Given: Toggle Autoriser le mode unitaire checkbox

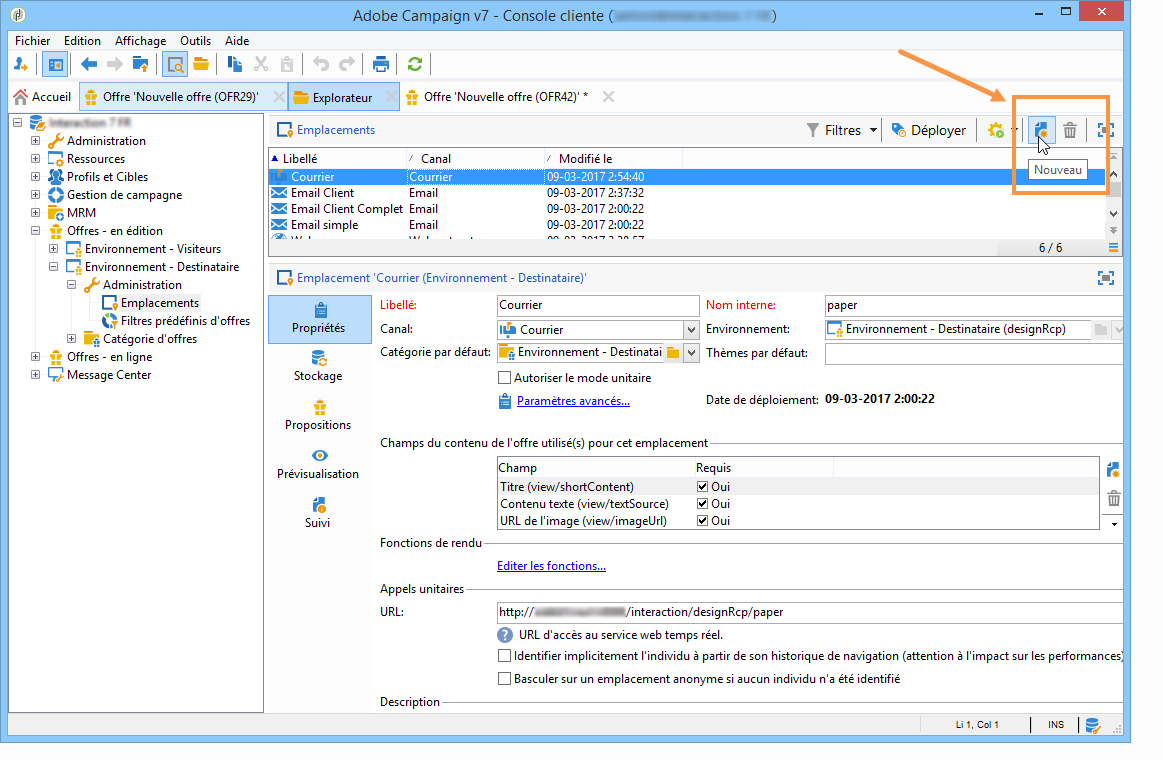Looking at the screenshot, I should click(x=504, y=378).
